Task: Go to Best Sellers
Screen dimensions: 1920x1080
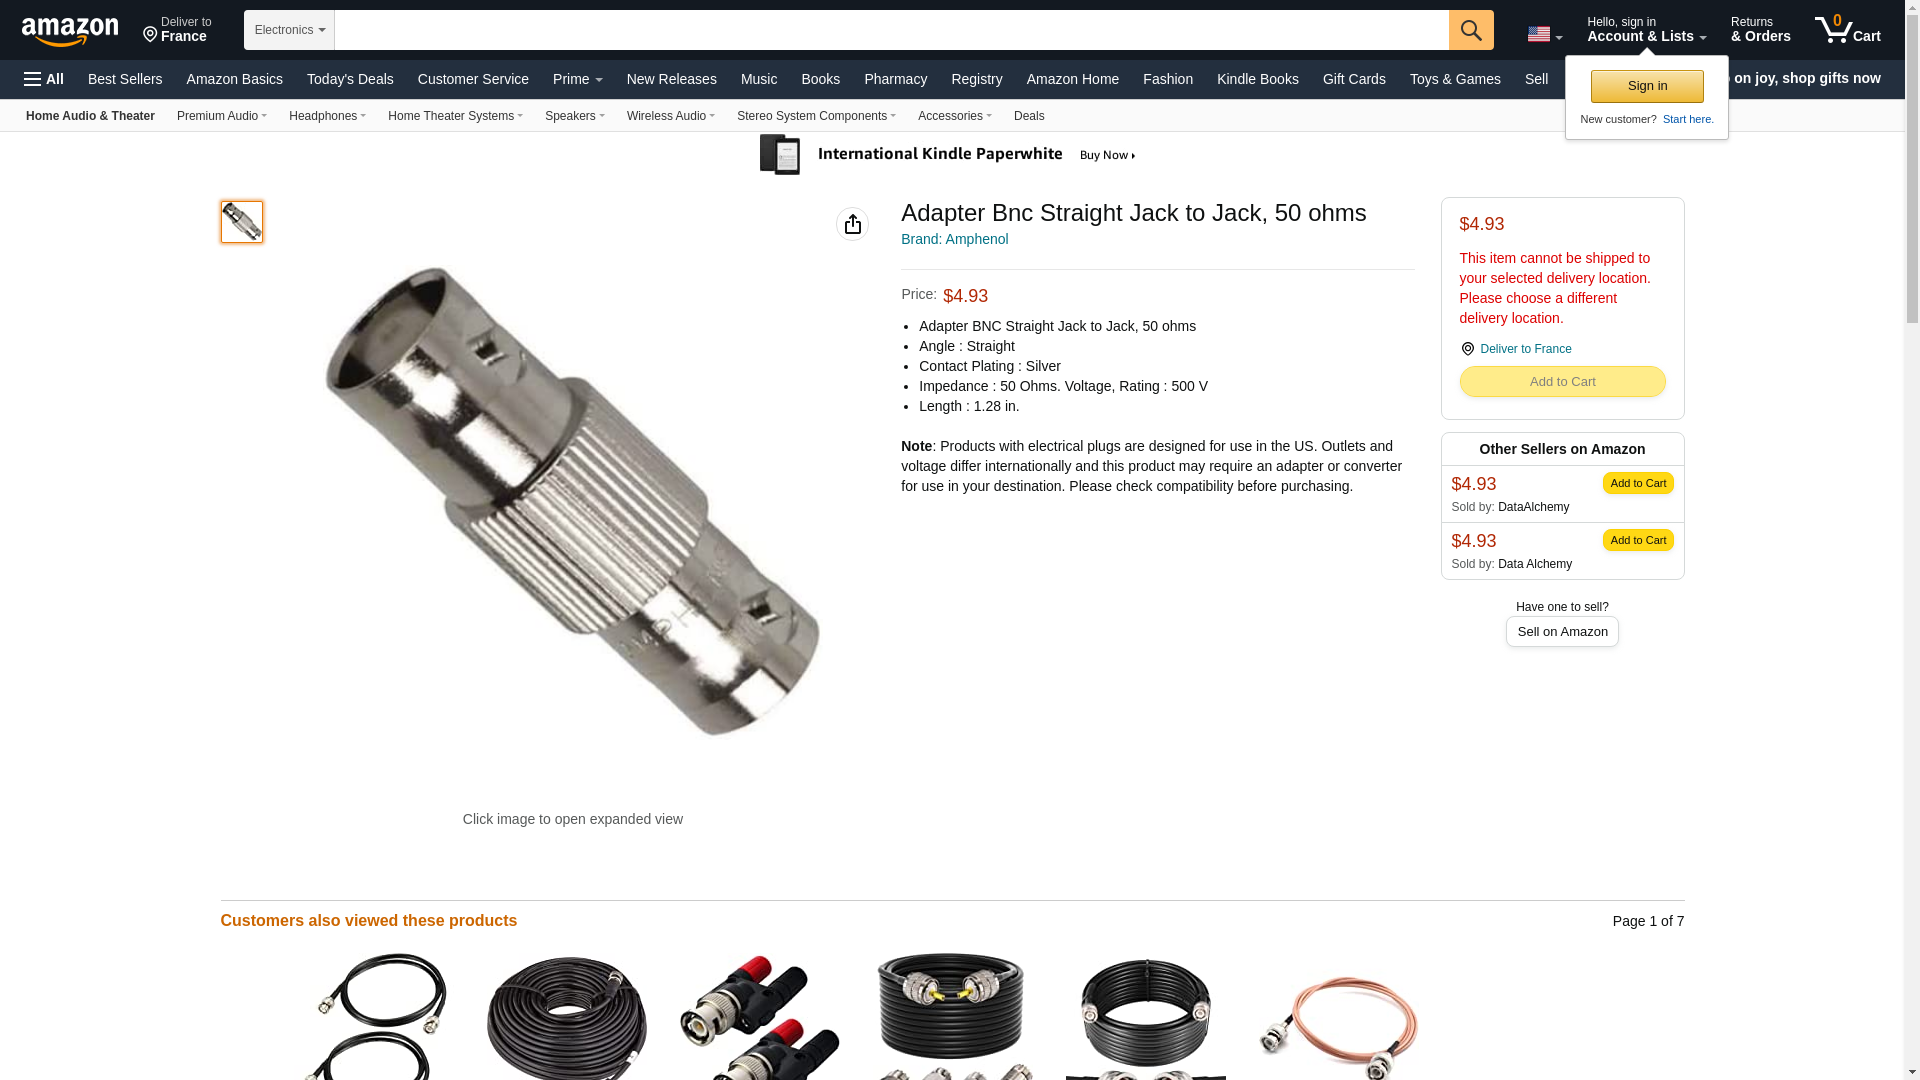Action: pyautogui.click(x=125, y=79)
